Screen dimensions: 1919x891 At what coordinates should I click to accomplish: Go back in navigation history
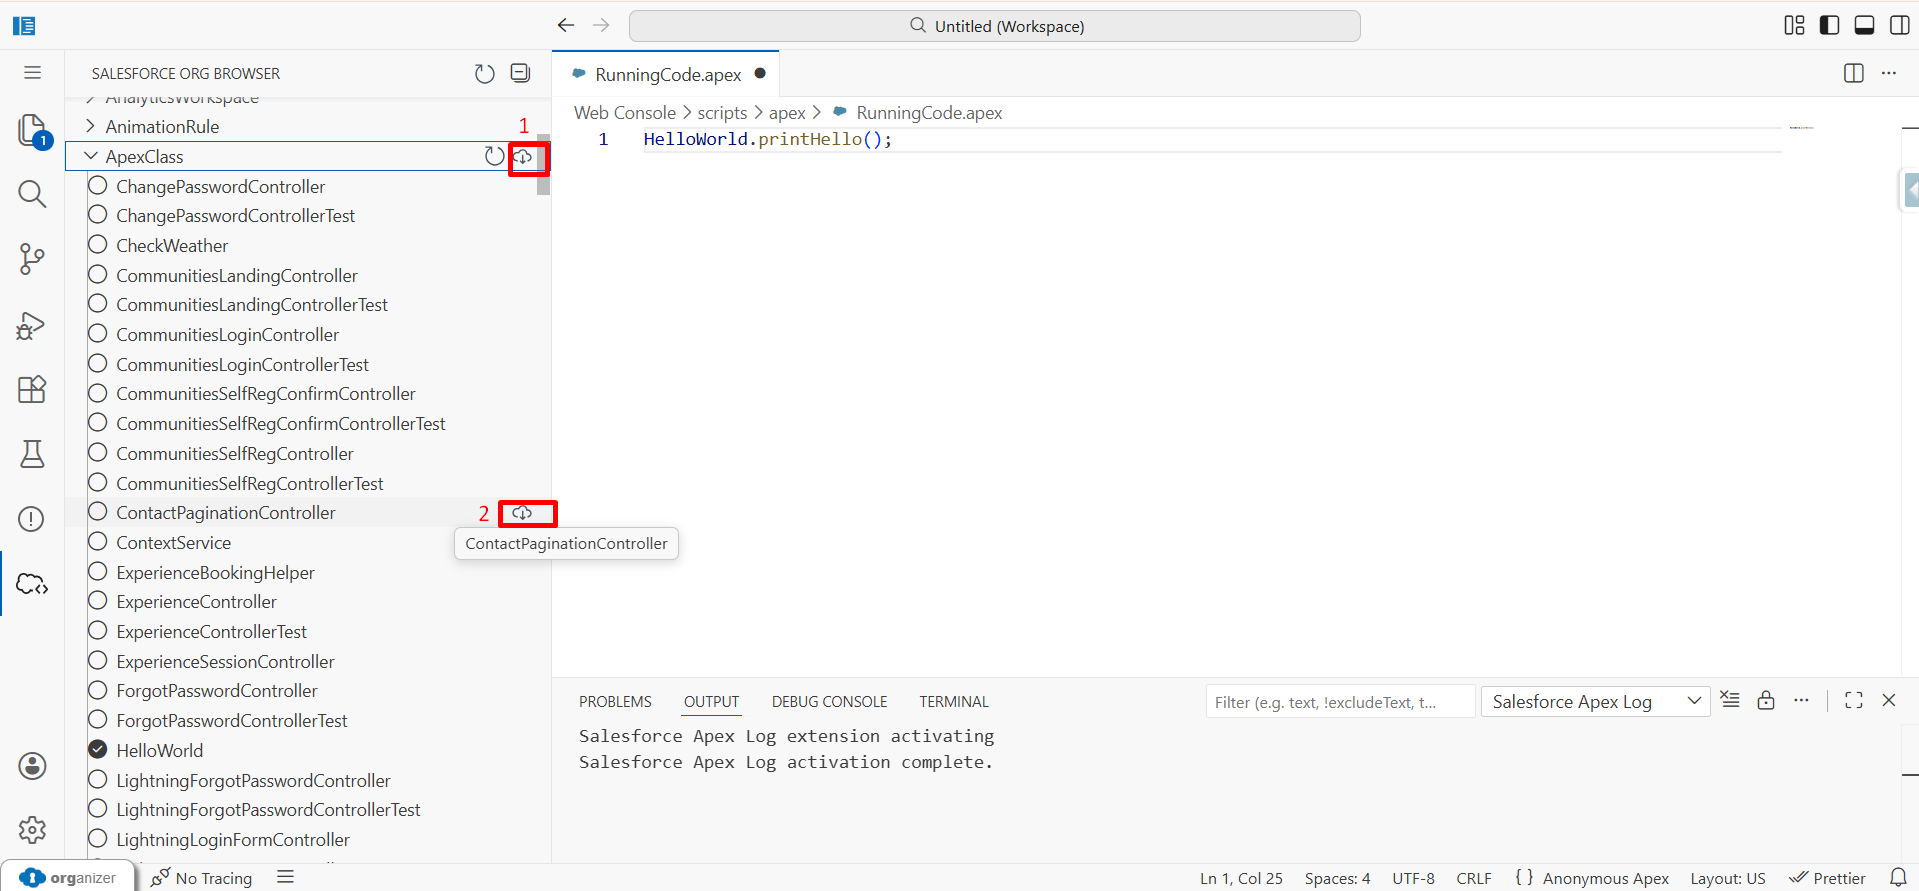click(566, 25)
